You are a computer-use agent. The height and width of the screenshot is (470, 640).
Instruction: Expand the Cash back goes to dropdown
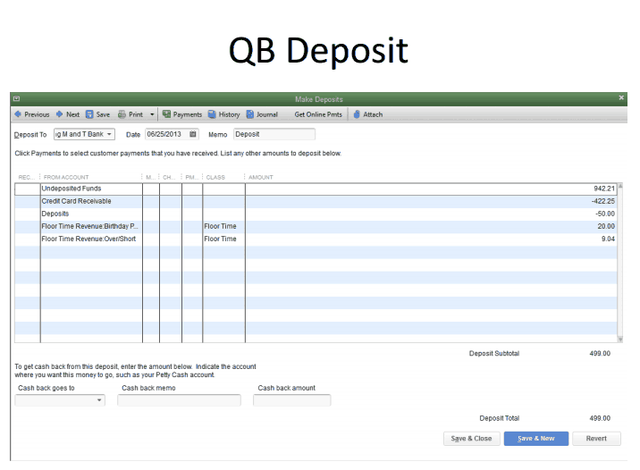tap(99, 400)
